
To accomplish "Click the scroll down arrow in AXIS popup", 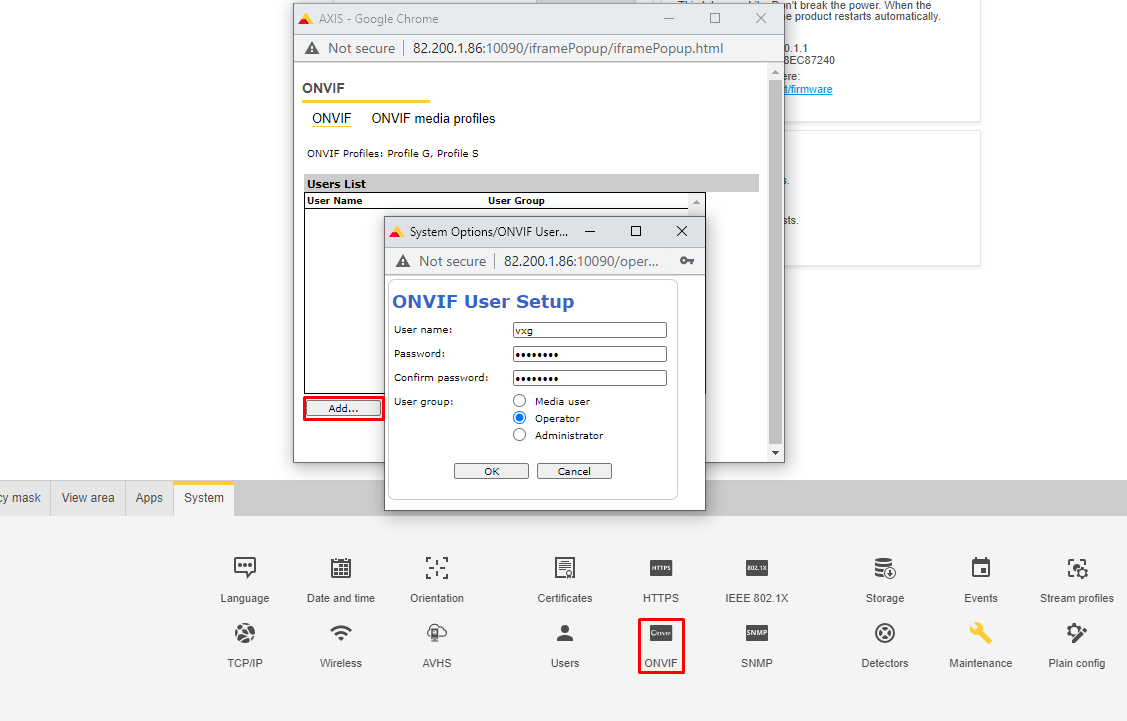I will pos(775,453).
